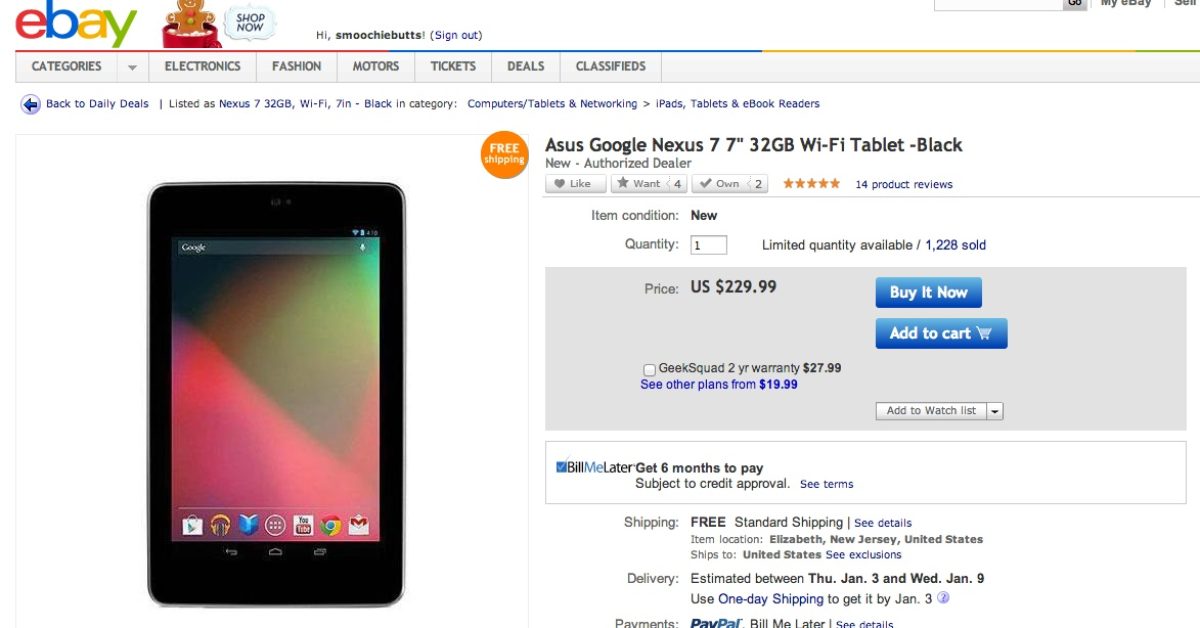Click the blue back arrow icon

(30, 104)
